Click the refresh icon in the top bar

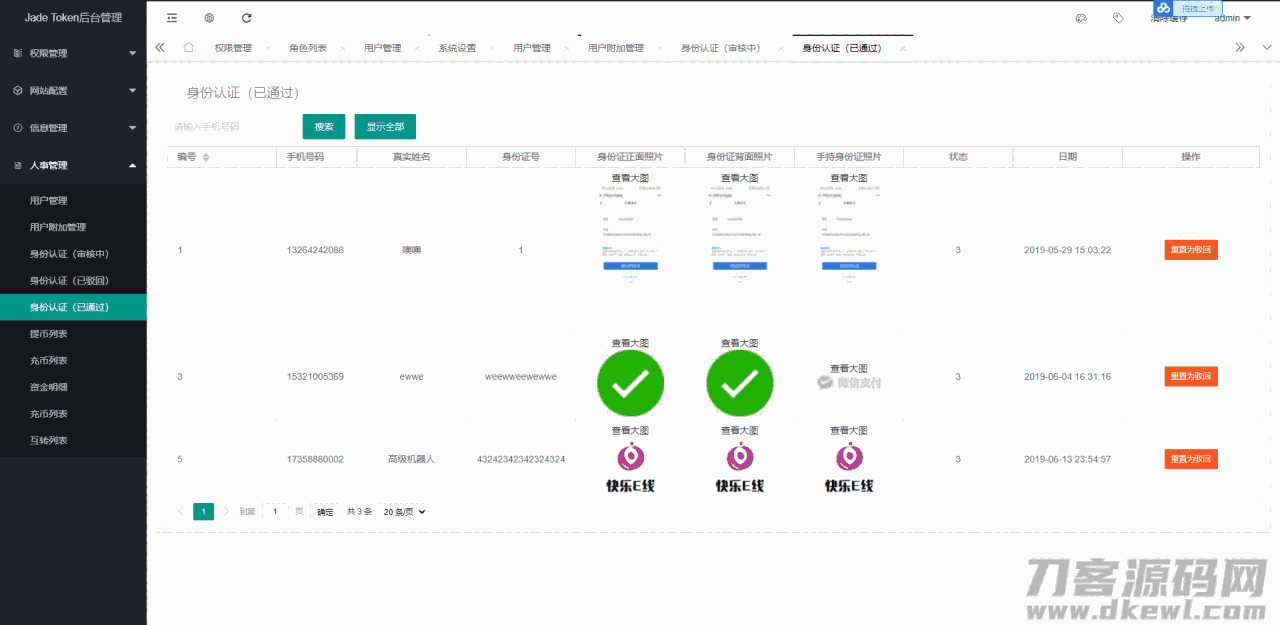[244, 18]
